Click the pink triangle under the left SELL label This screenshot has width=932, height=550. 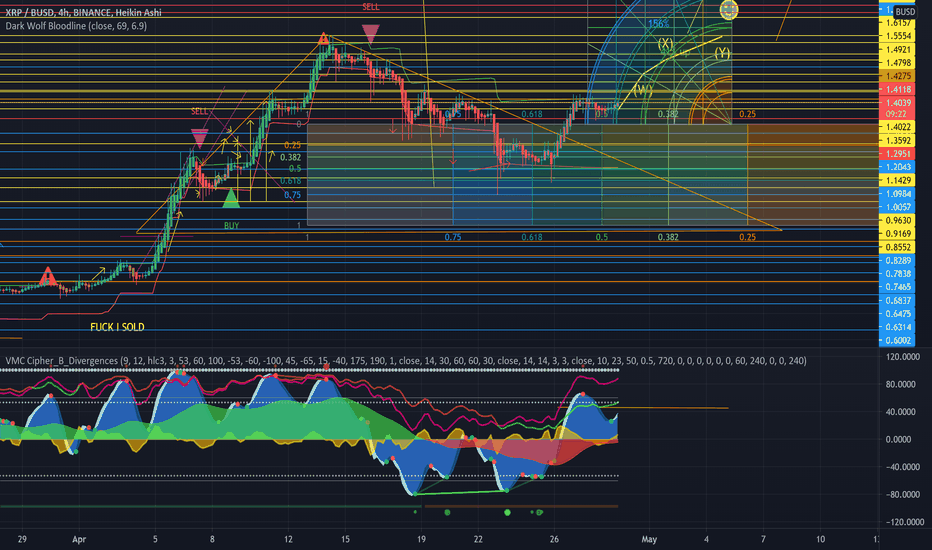coord(199,138)
